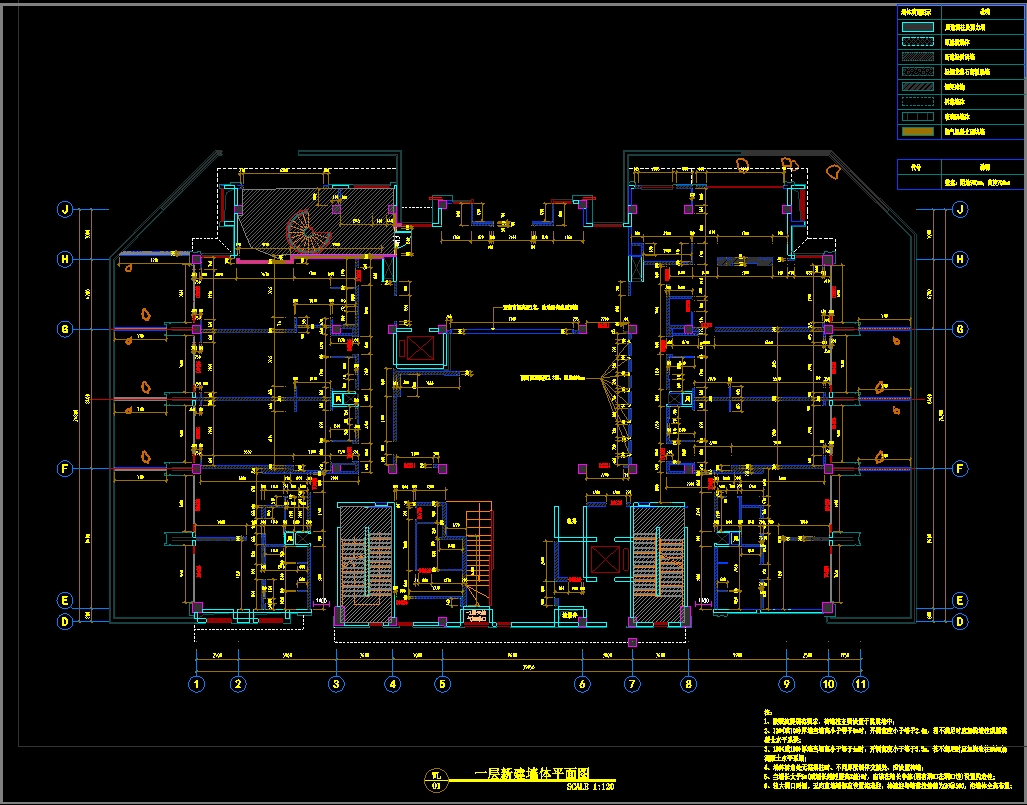Screen dimensions: 1027x805
Task: Select the lower-right elevator shaft X symbol
Action: coord(606,557)
